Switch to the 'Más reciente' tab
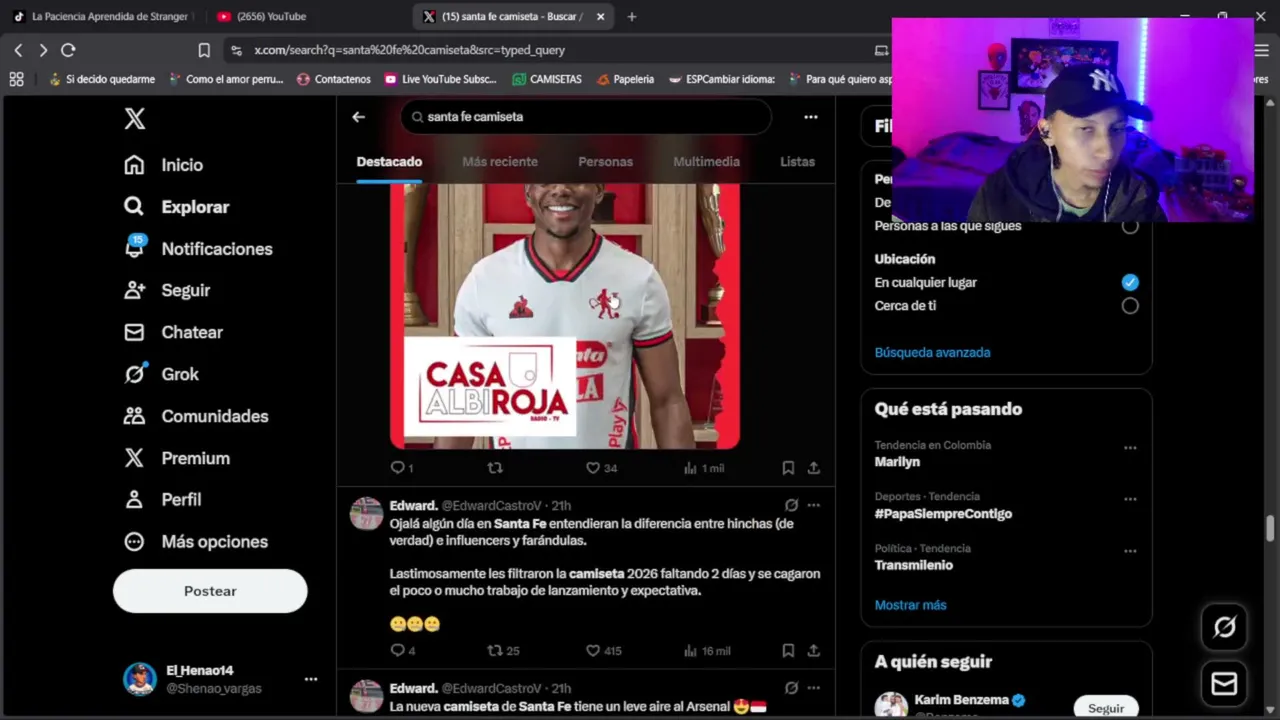Screen dimensions: 1280x720 (x=500, y=162)
